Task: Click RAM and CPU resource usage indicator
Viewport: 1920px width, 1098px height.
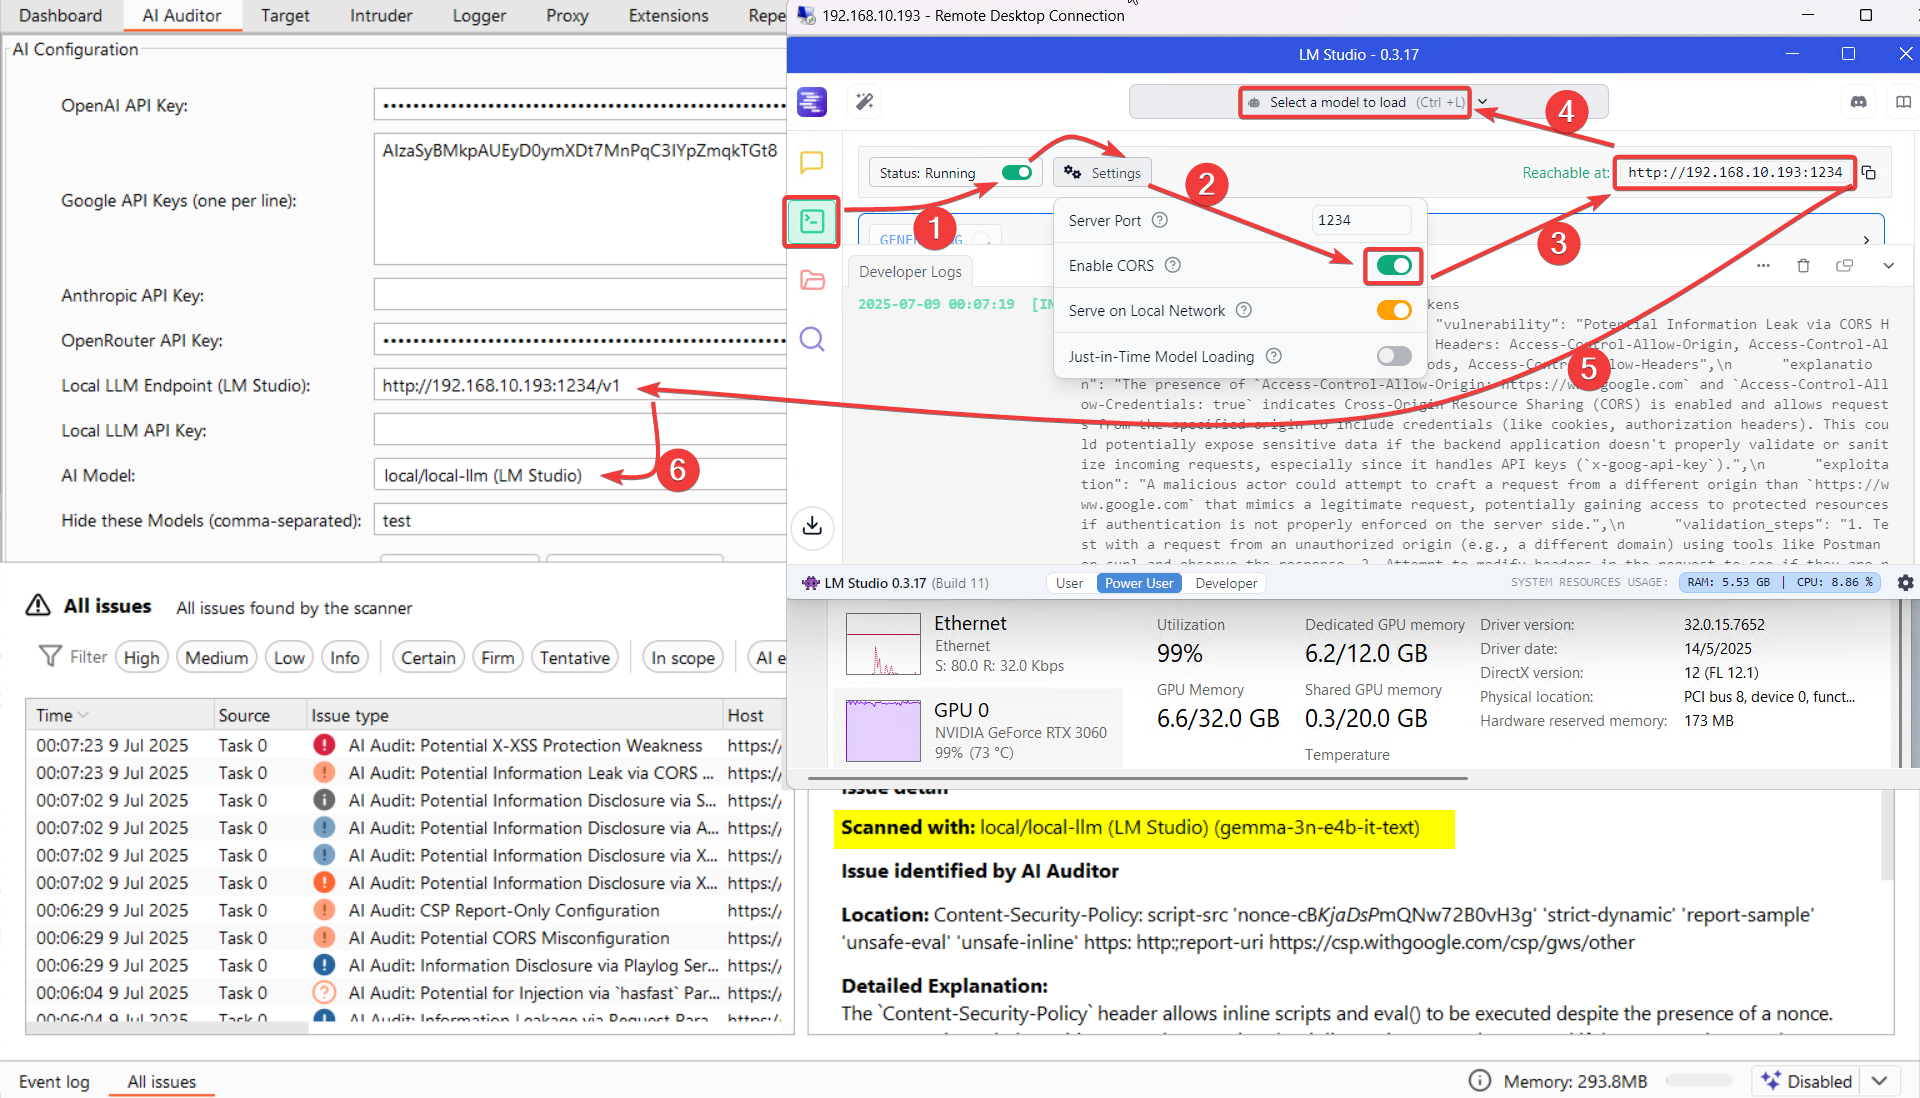Action: point(1780,582)
